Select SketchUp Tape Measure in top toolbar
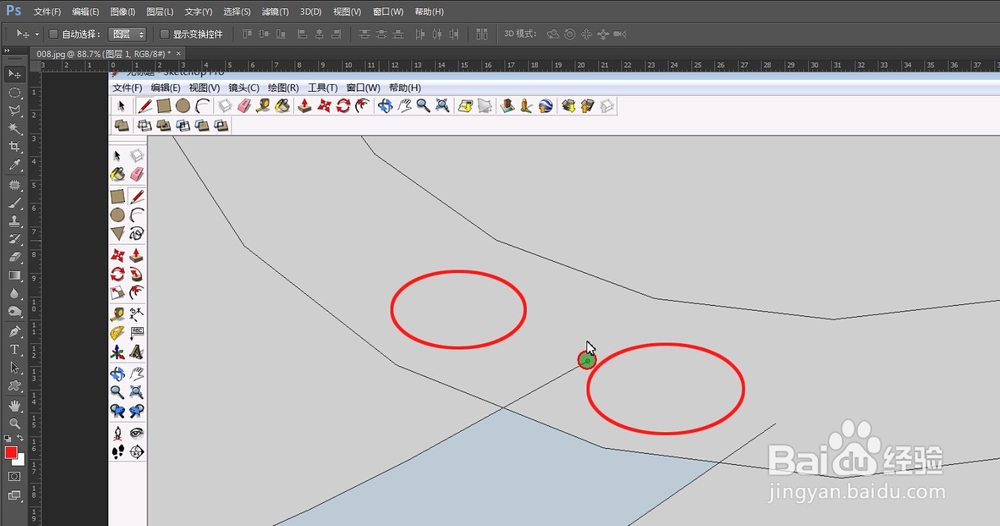This screenshot has width=1000, height=526. point(263,106)
